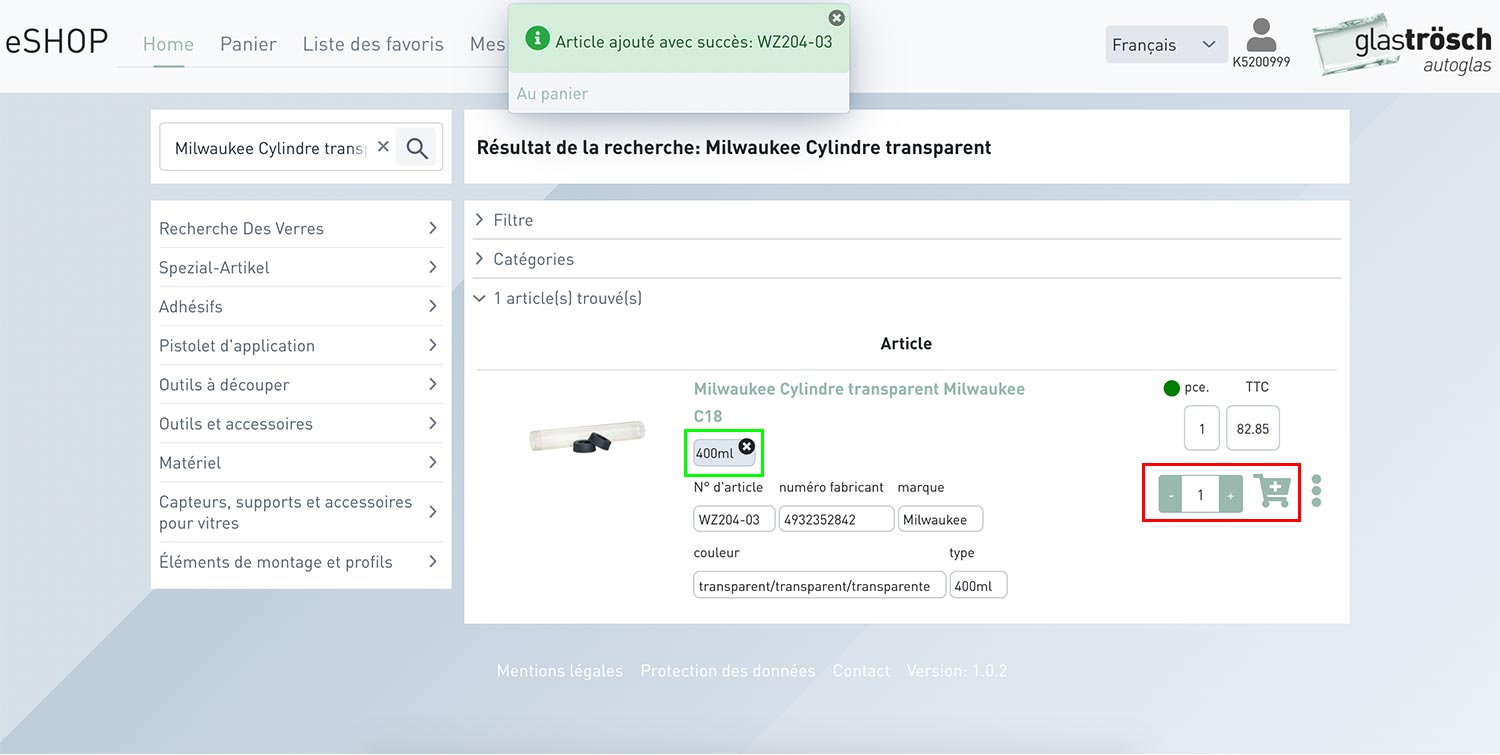Expand Pistolet d'application category
This screenshot has width=1500, height=755.
300,345
